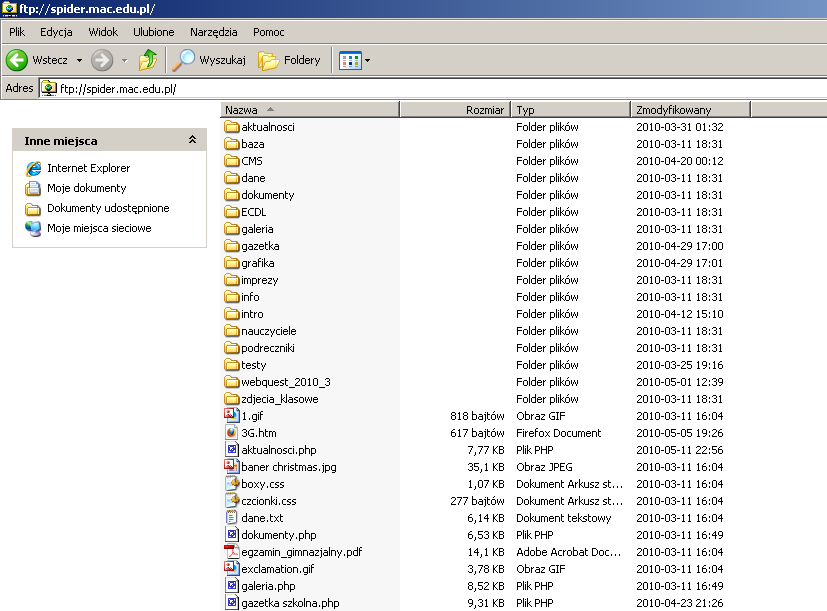Select the info folder name
Image resolution: width=827 pixels, height=611 pixels.
[x=250, y=297]
